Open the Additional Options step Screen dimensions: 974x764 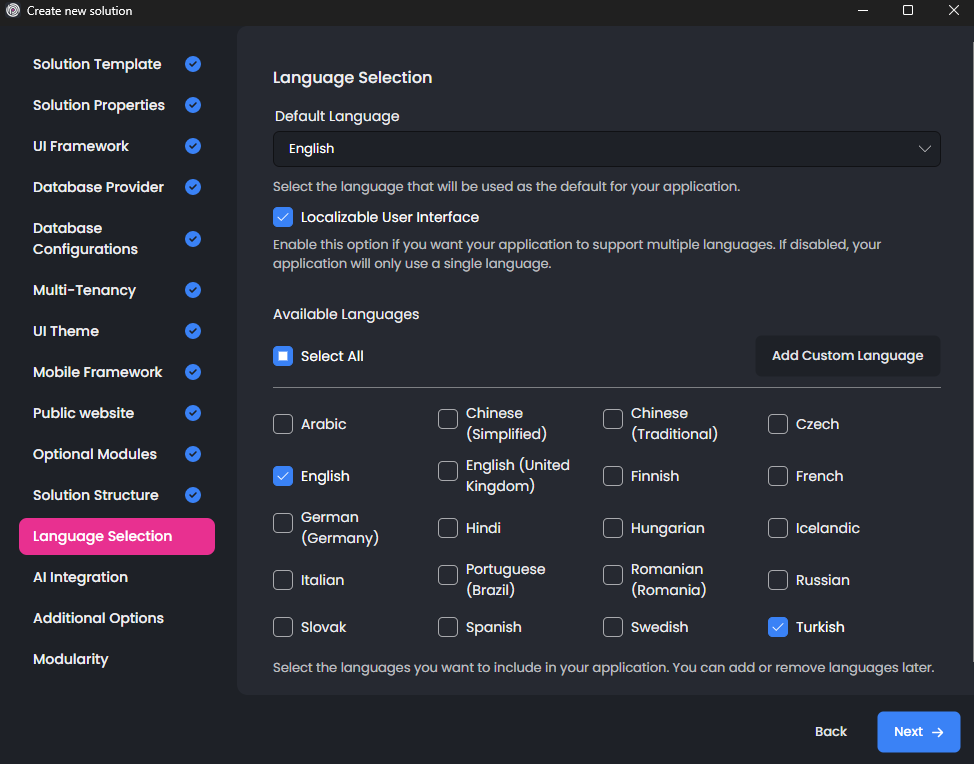98,618
